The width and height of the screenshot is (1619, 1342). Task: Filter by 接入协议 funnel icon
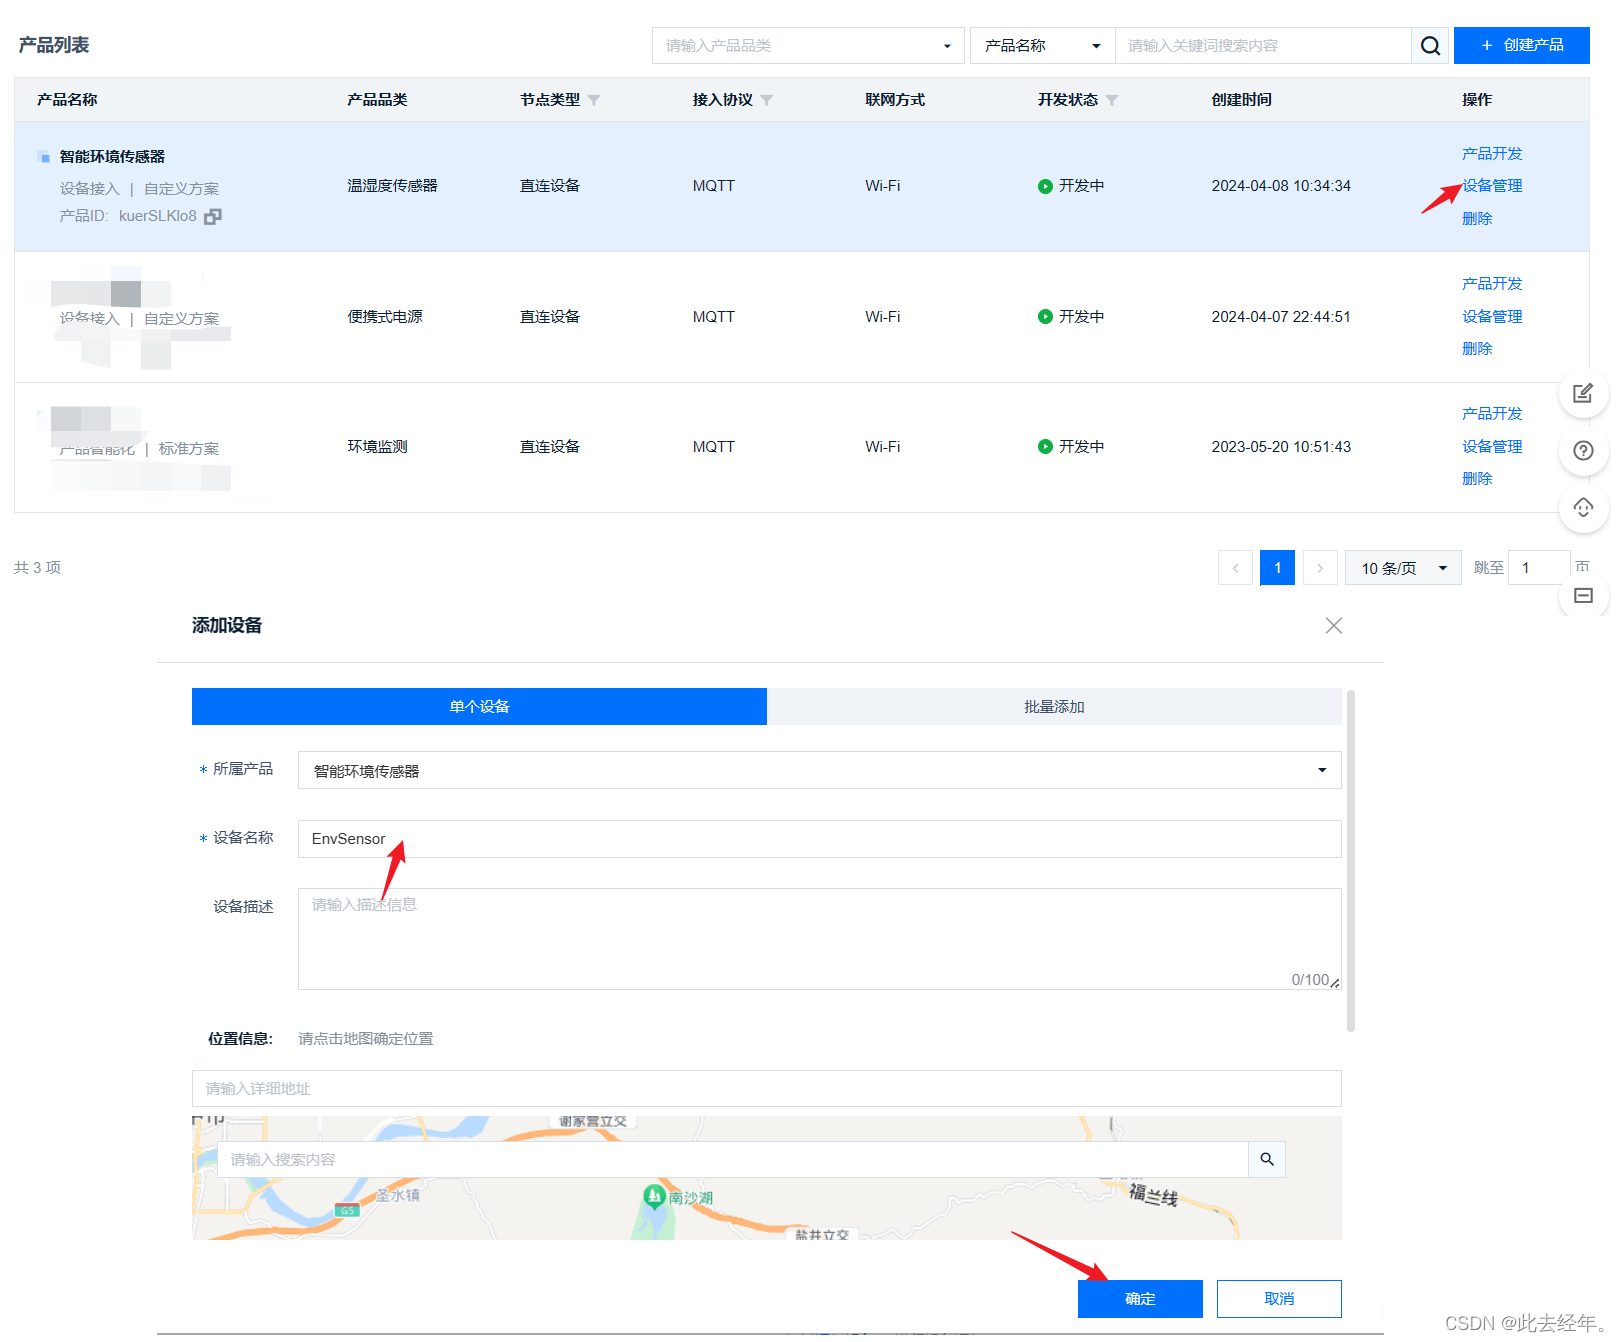coord(767,100)
